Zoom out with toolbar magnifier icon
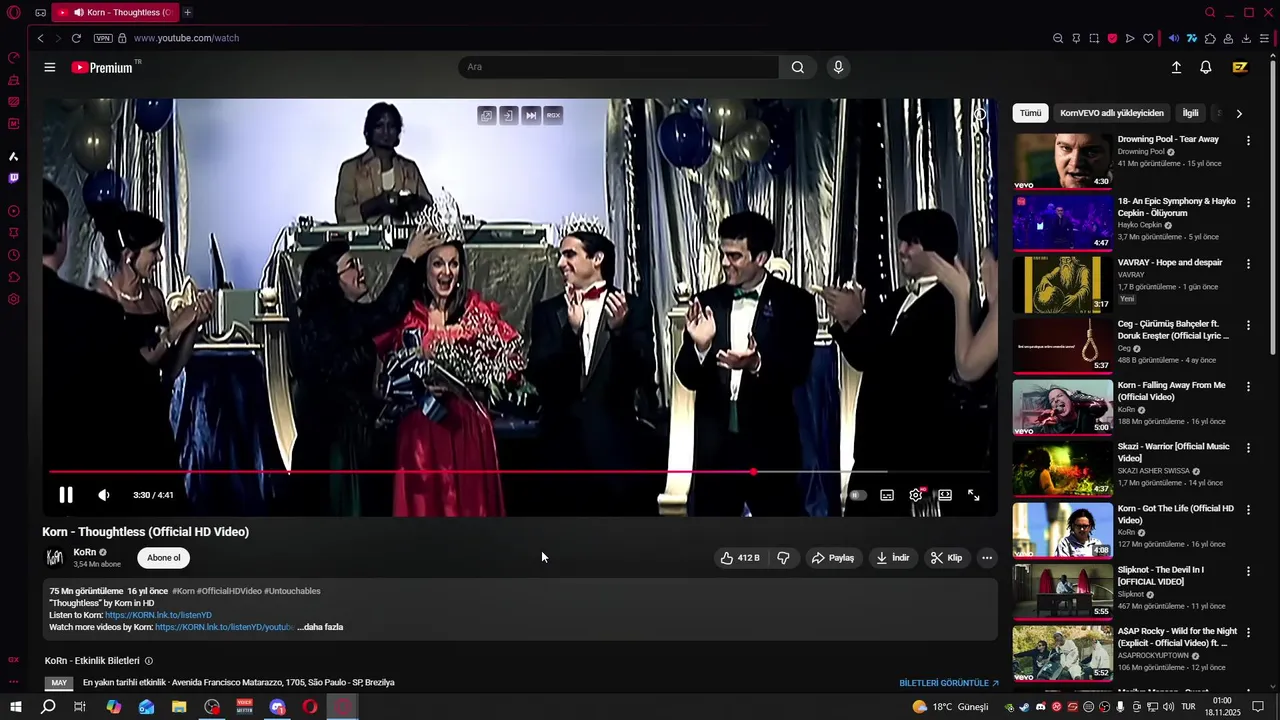1280x720 pixels. (1058, 38)
